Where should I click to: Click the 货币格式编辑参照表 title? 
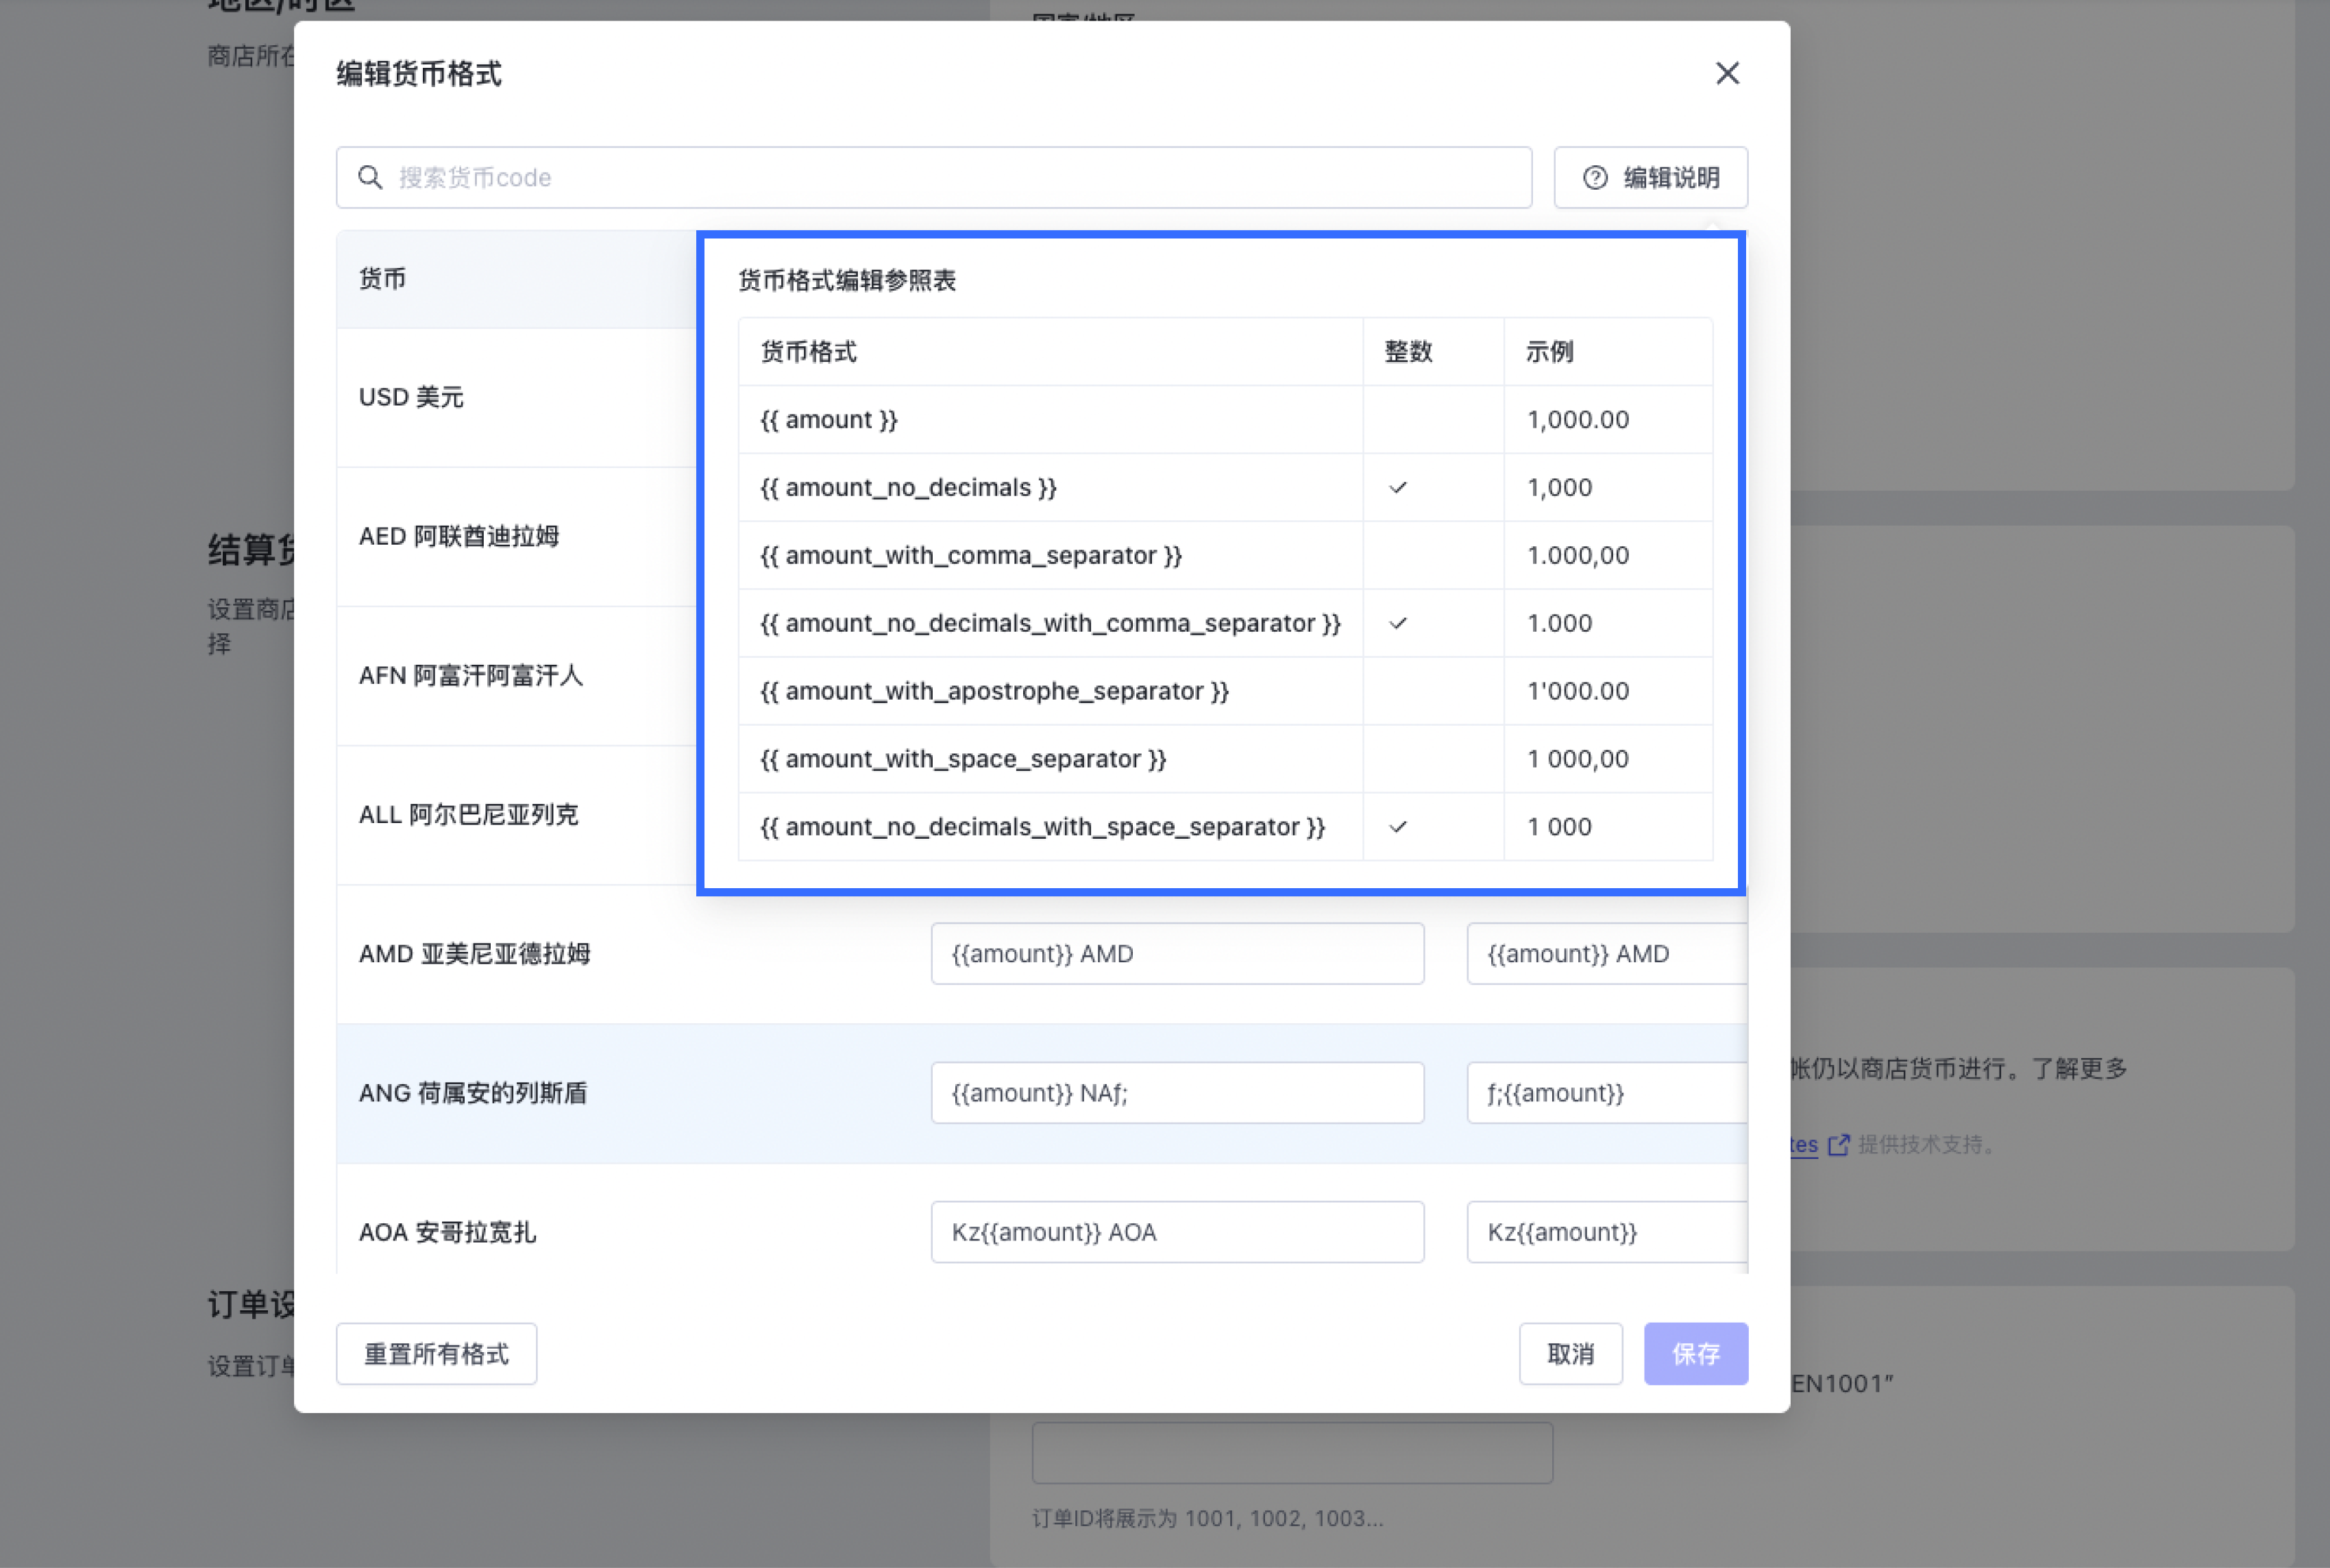(x=846, y=280)
